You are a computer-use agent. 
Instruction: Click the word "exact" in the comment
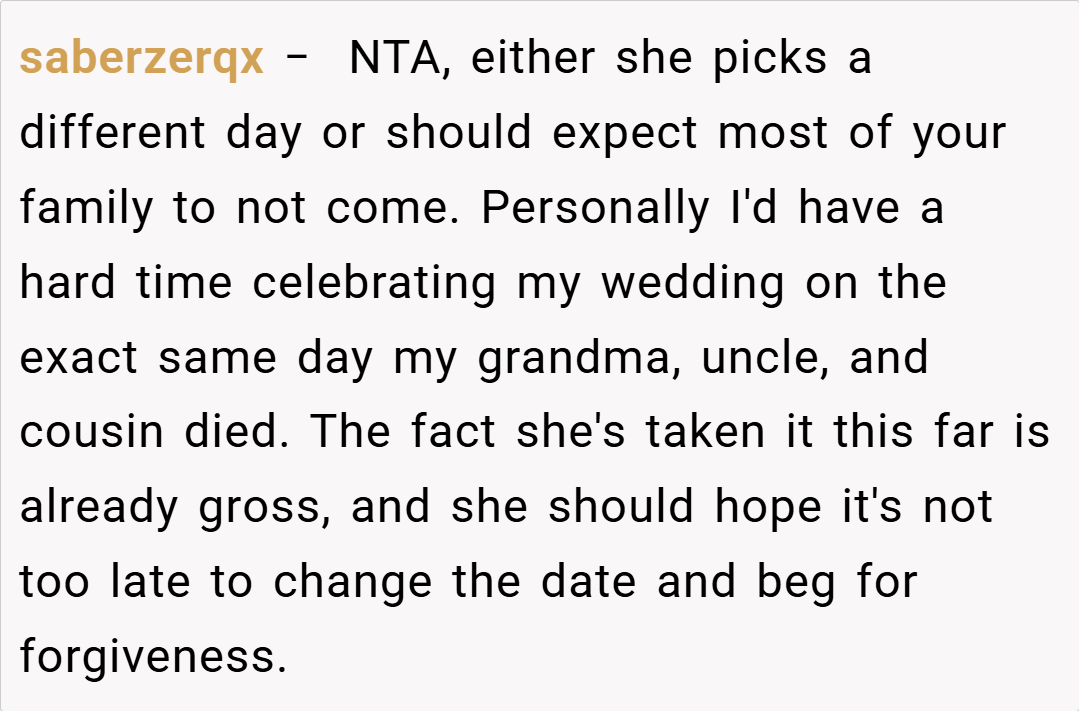point(79,359)
